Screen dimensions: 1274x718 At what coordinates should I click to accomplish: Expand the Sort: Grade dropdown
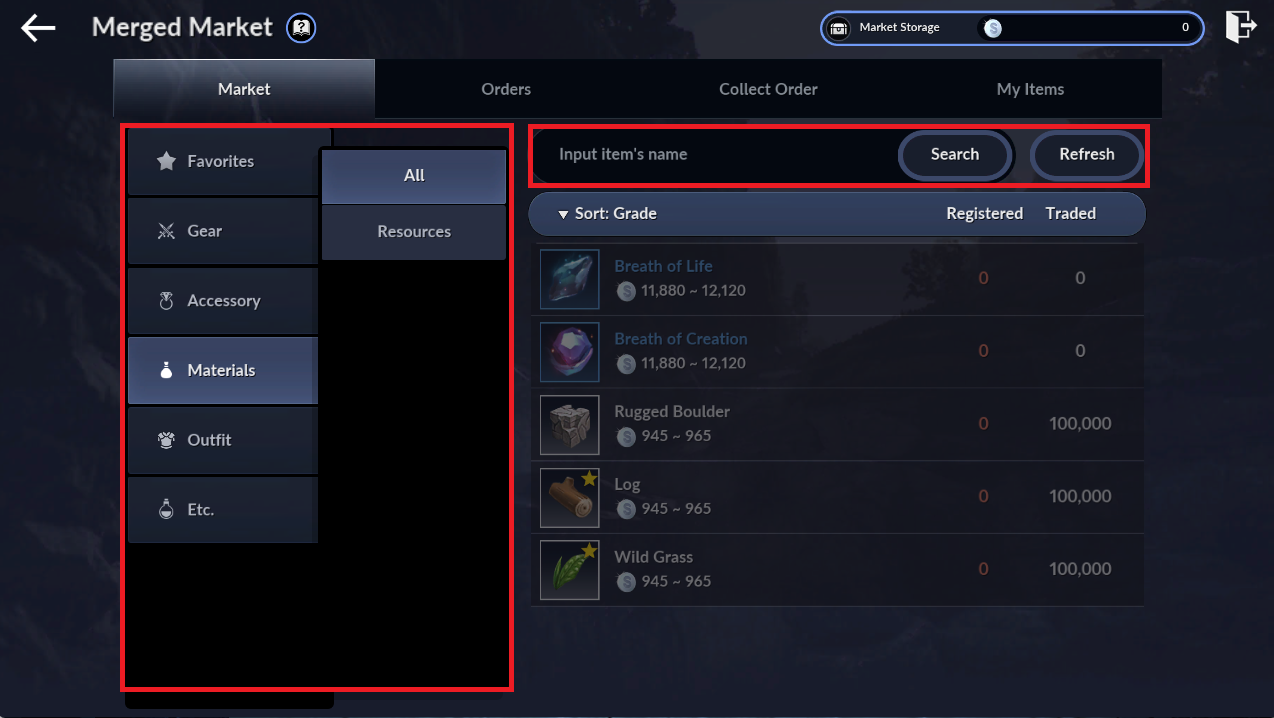pos(607,214)
